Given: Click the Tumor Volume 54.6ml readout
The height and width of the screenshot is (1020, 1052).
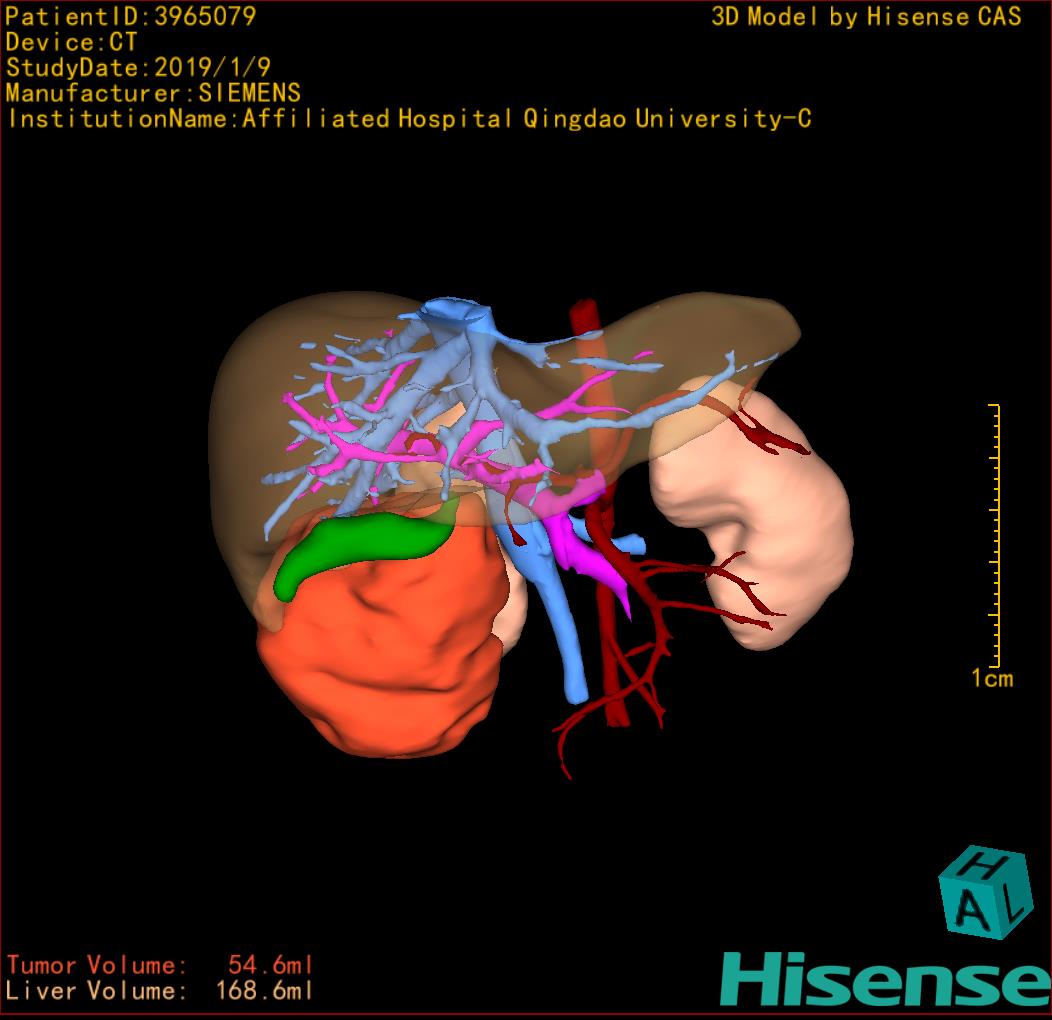Looking at the screenshot, I should 160,965.
